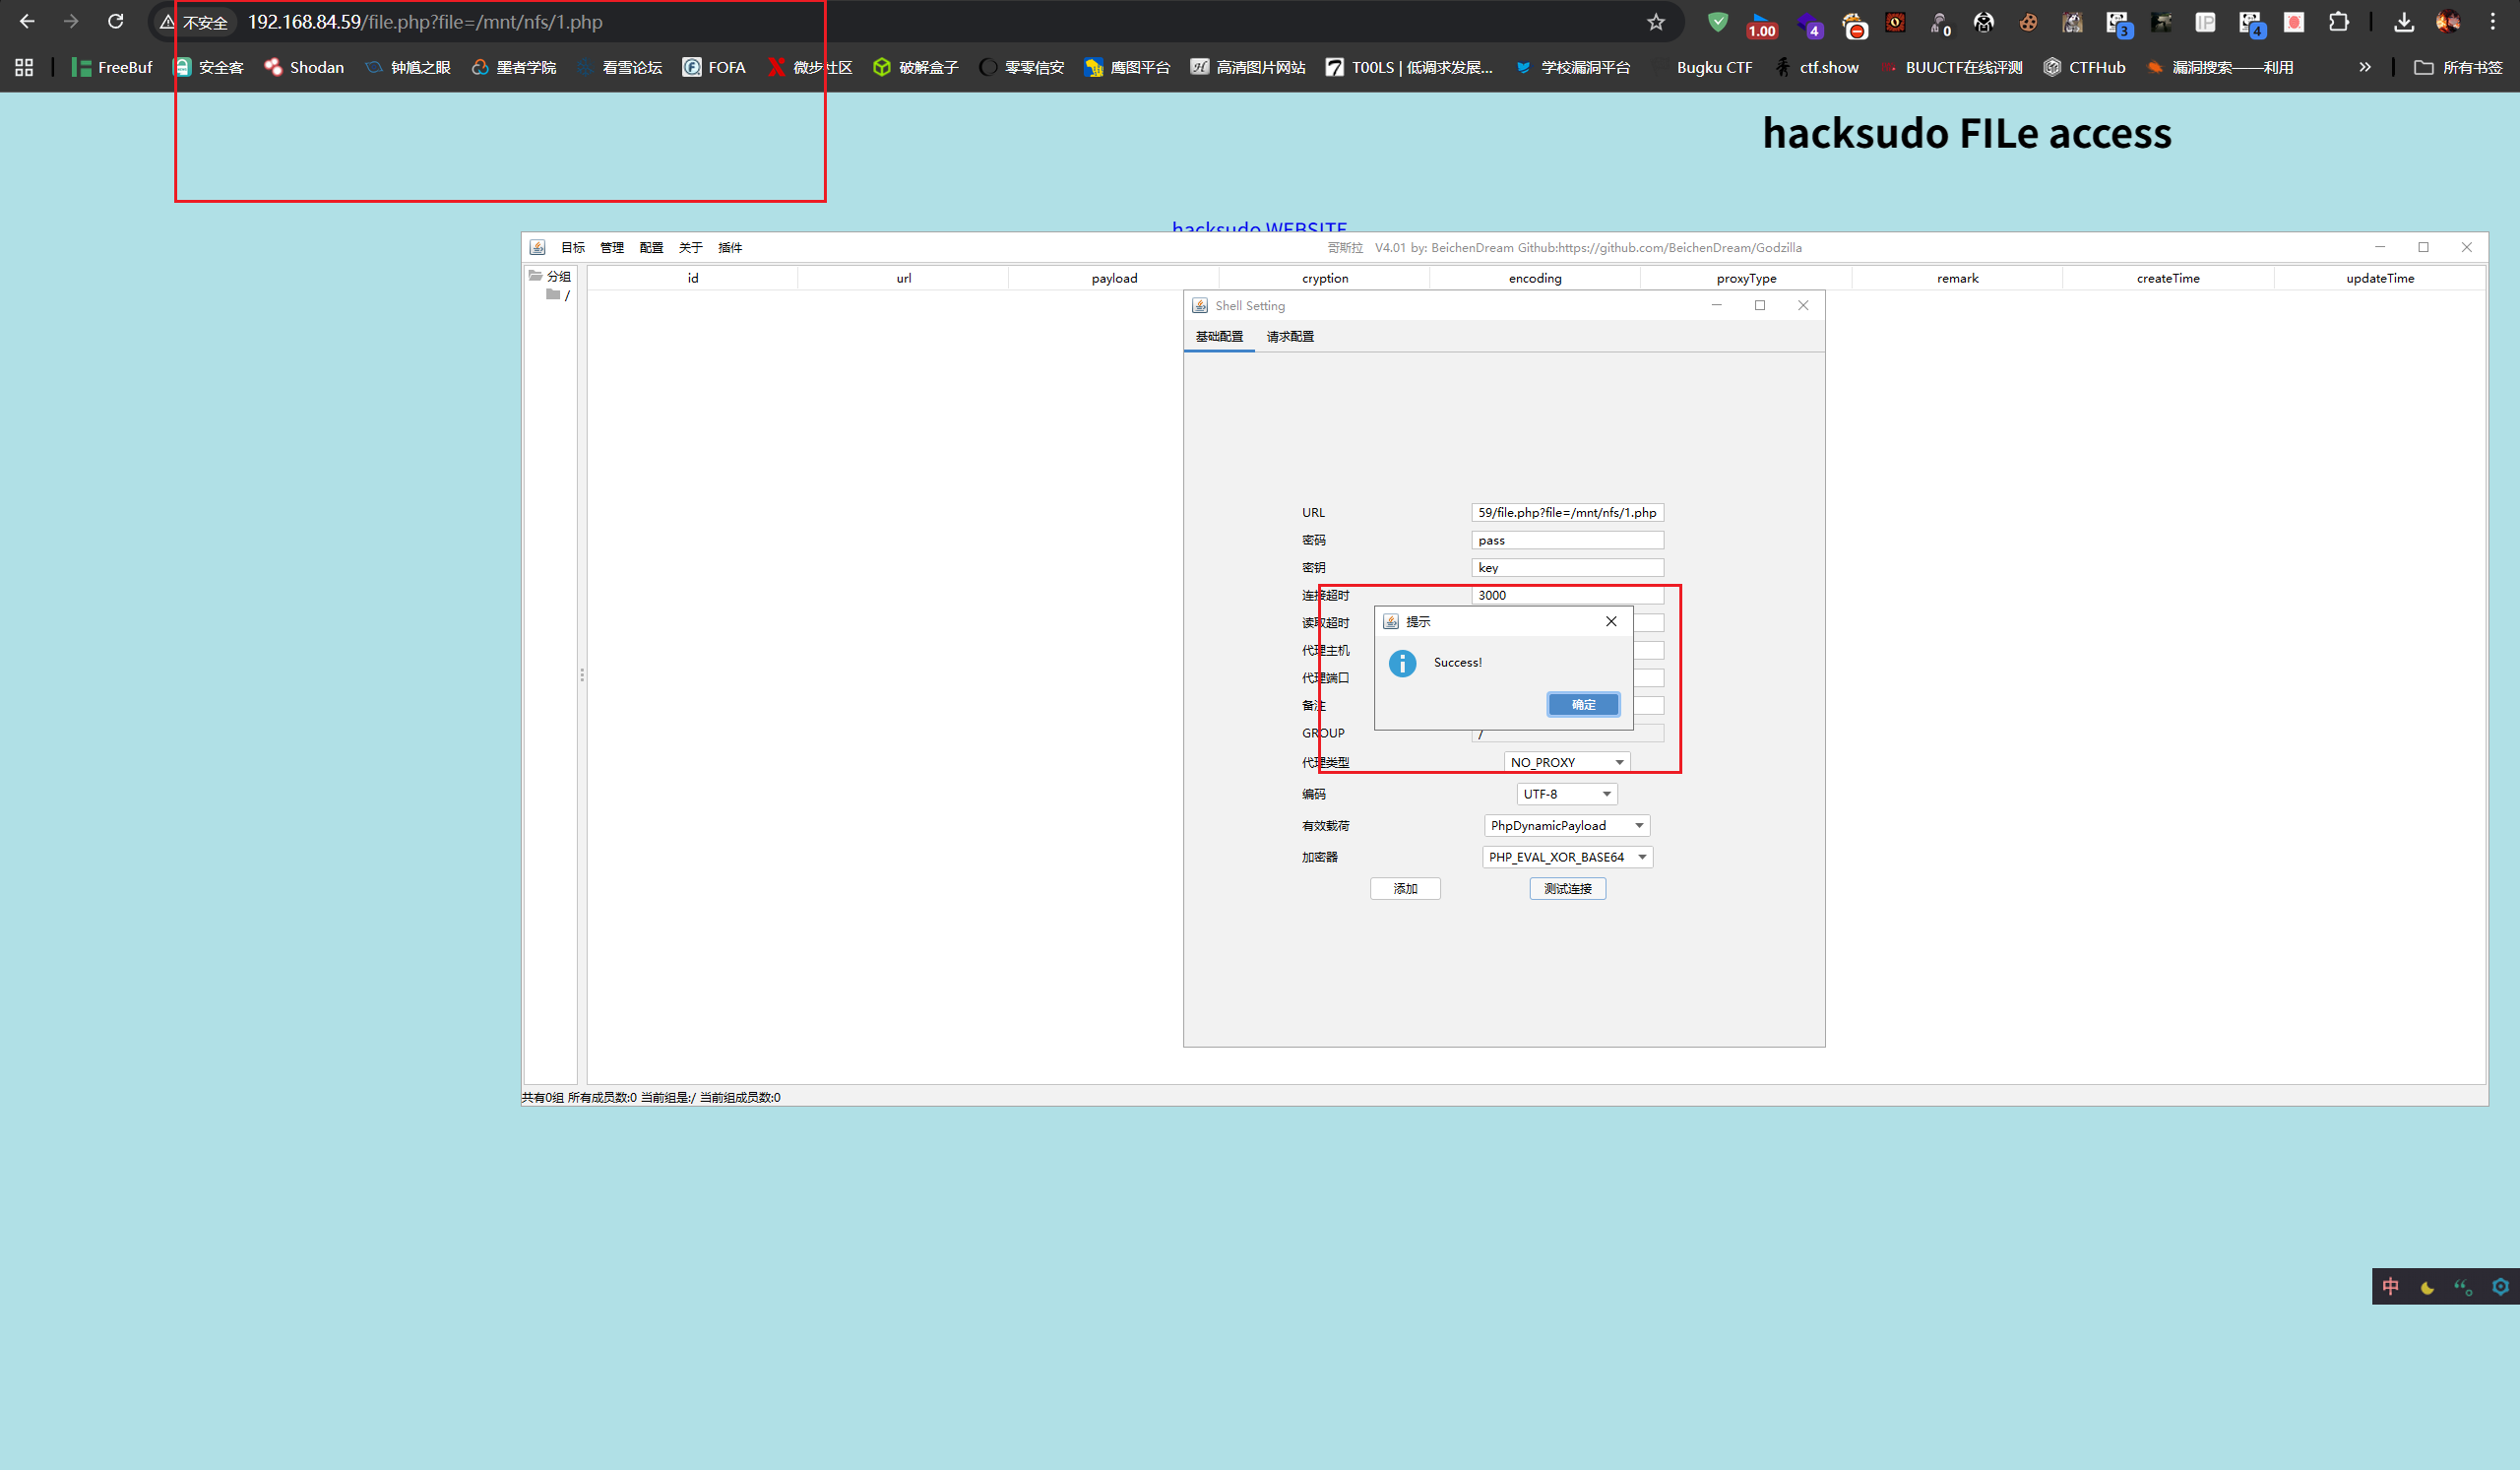Open the Shodan bookmark
2520x1470 pixels.
[304, 67]
